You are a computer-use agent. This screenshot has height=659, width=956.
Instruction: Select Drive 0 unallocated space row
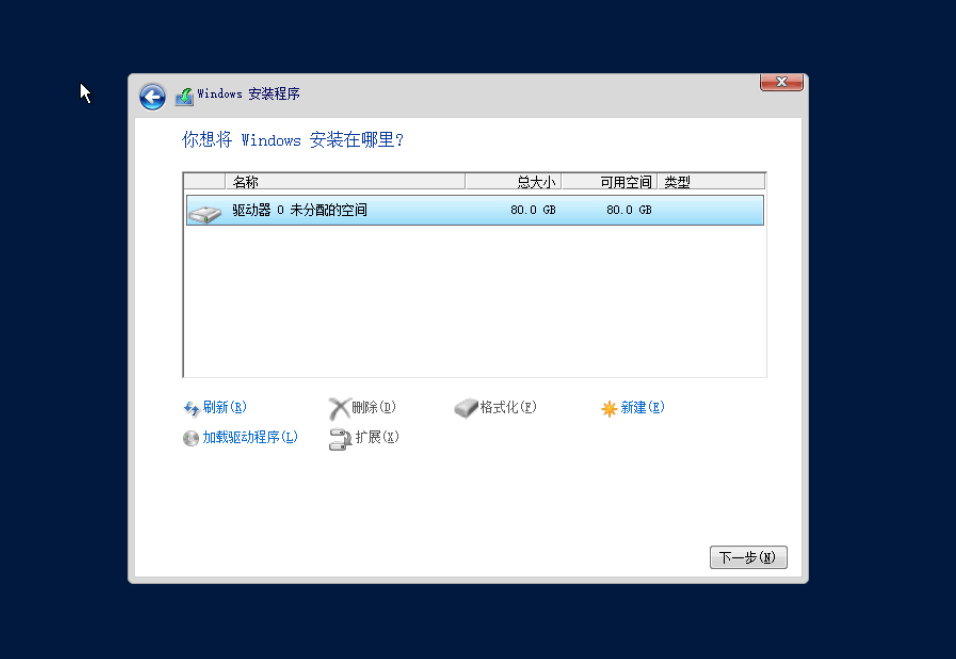[x=474, y=210]
